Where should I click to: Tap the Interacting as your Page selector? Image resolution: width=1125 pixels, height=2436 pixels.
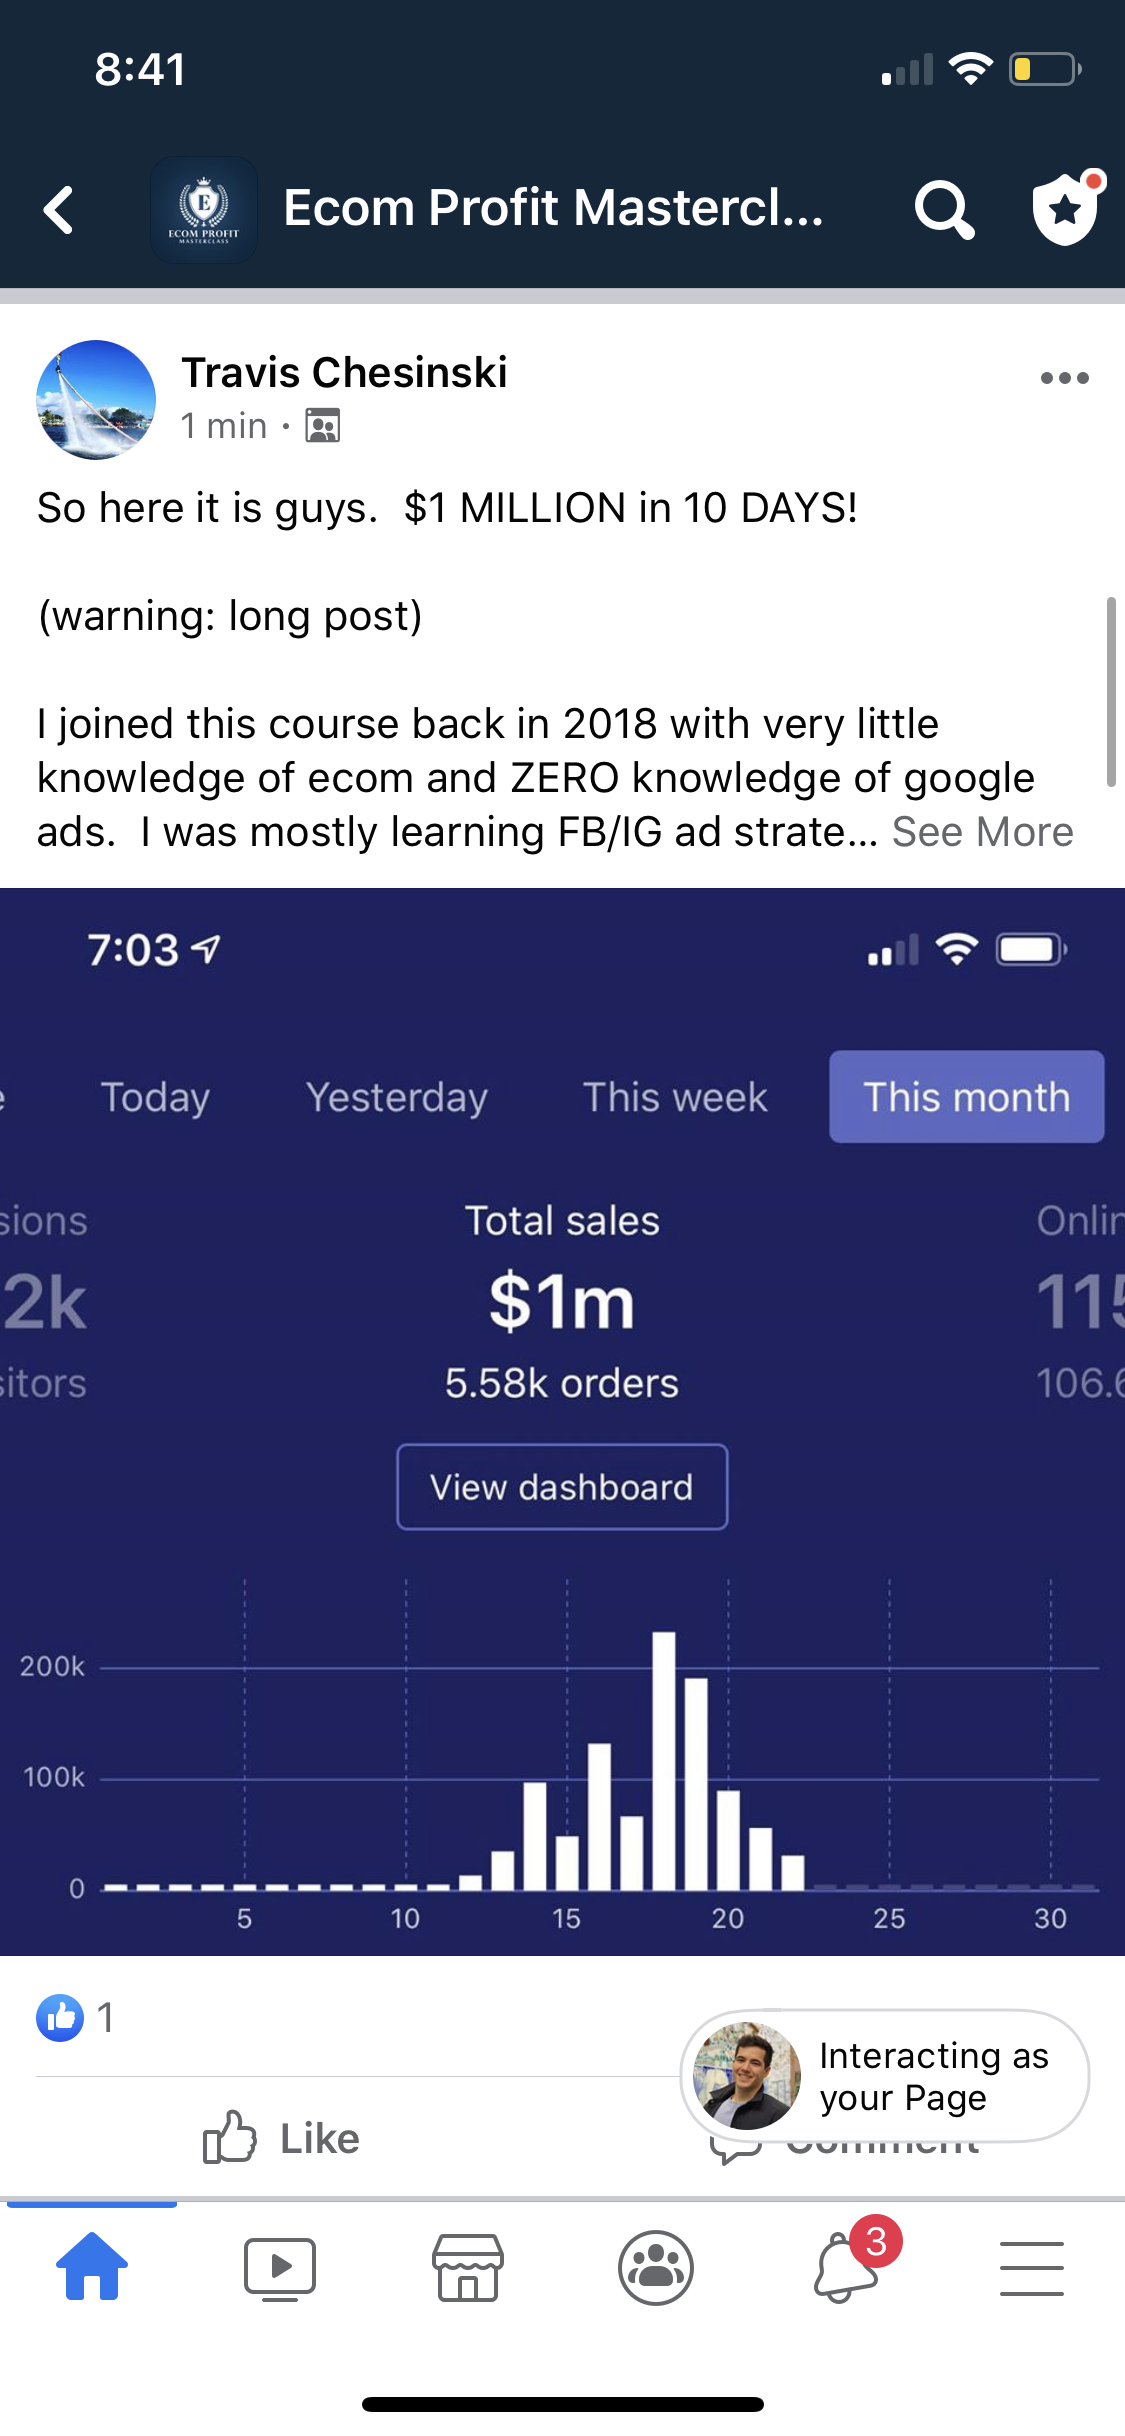[x=884, y=2076]
